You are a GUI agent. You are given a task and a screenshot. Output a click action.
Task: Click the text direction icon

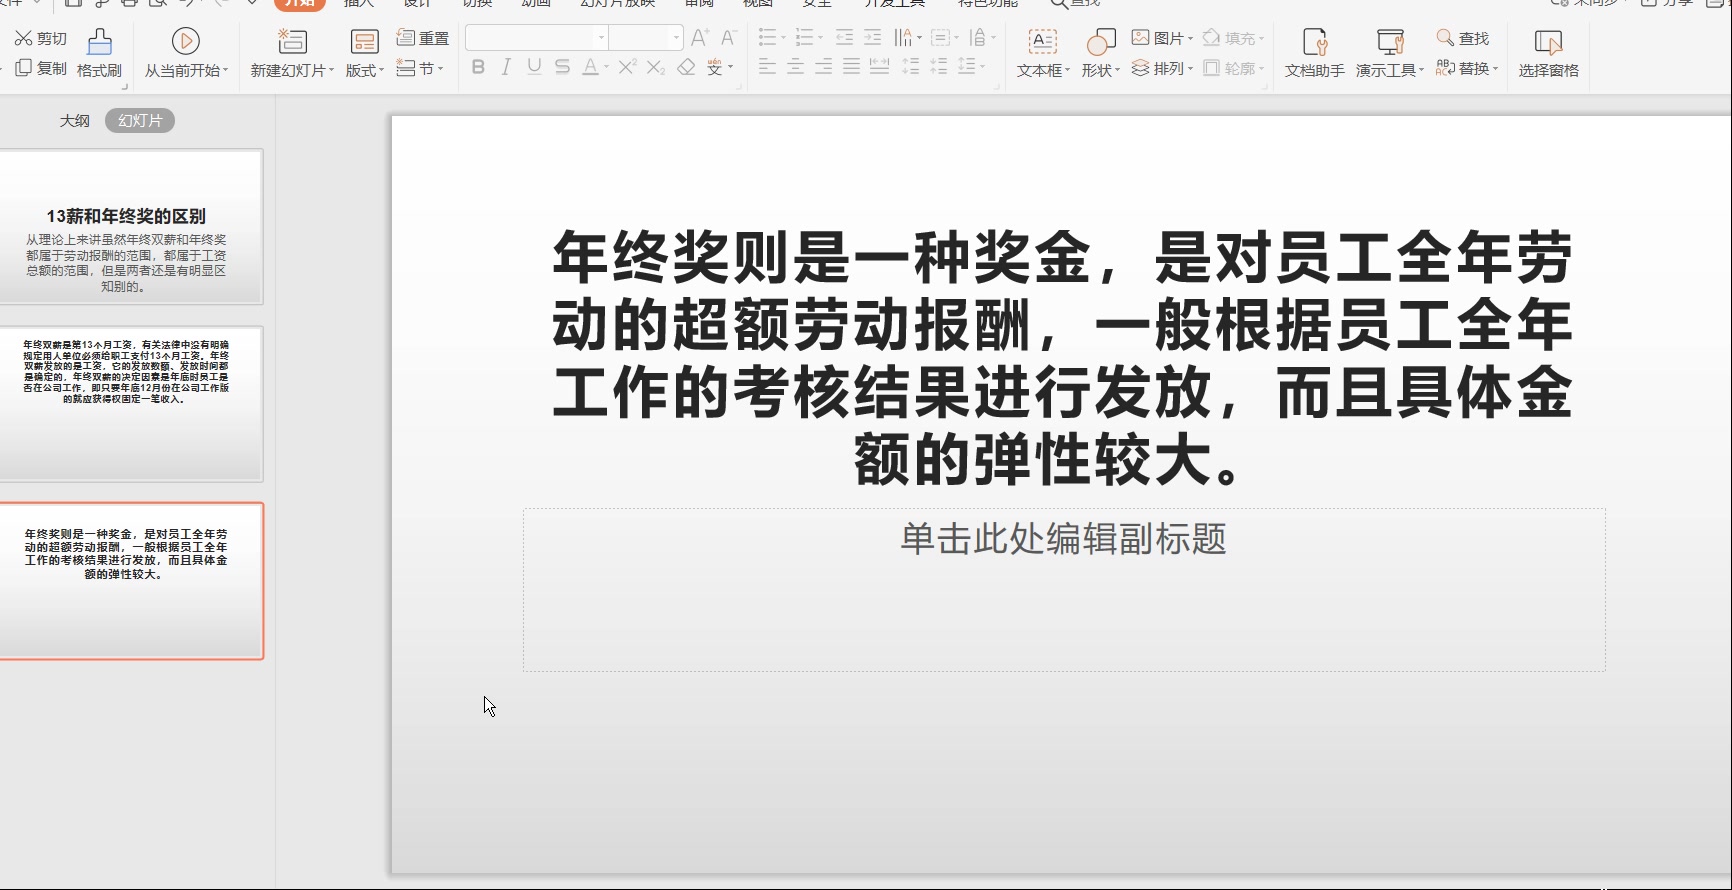[903, 38]
